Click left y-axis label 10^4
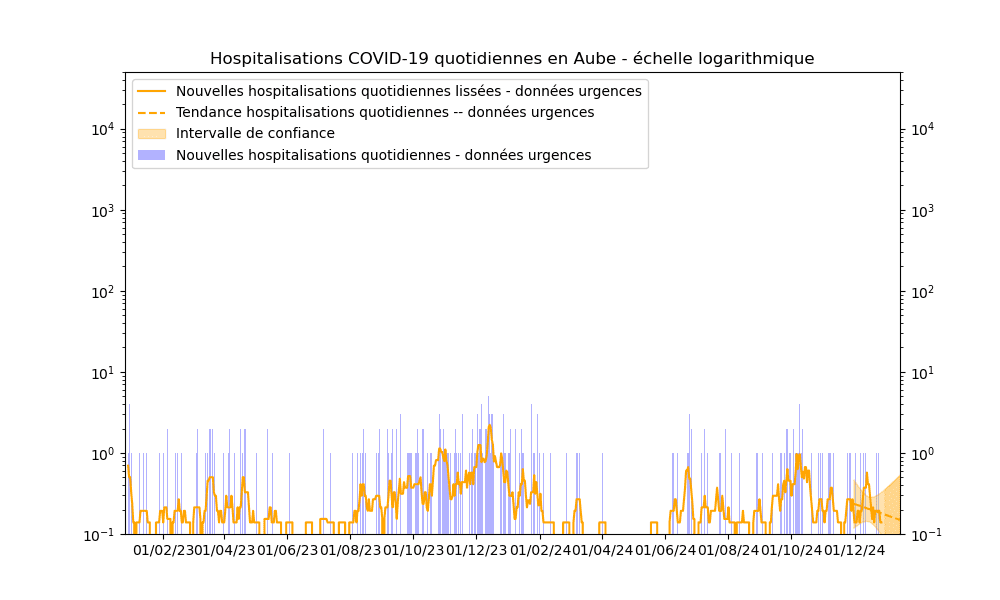 103,129
